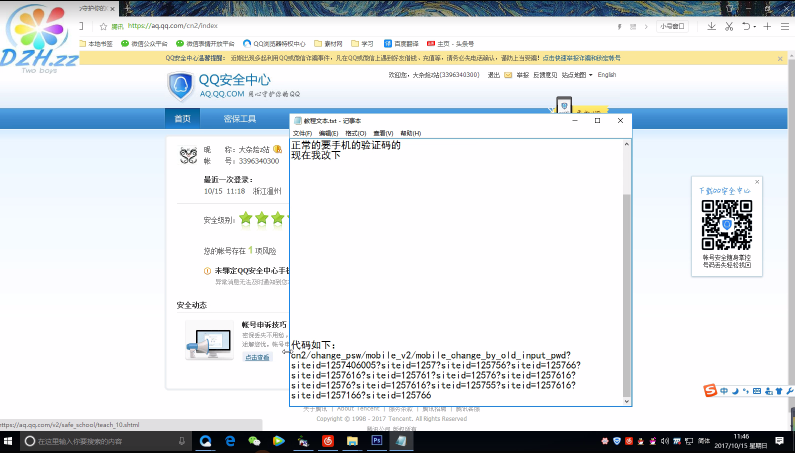Click Notepad scrollbar down arrow
Image resolution: width=795 pixels, height=453 pixels.
[627, 401]
